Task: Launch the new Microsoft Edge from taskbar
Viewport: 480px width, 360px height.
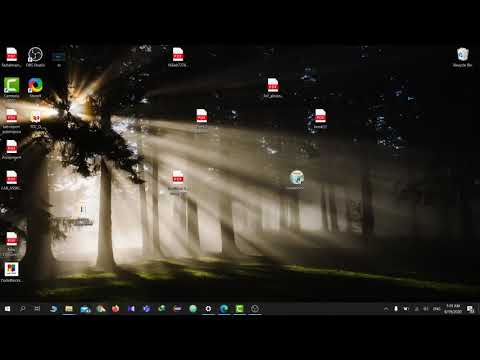Action: [224, 309]
